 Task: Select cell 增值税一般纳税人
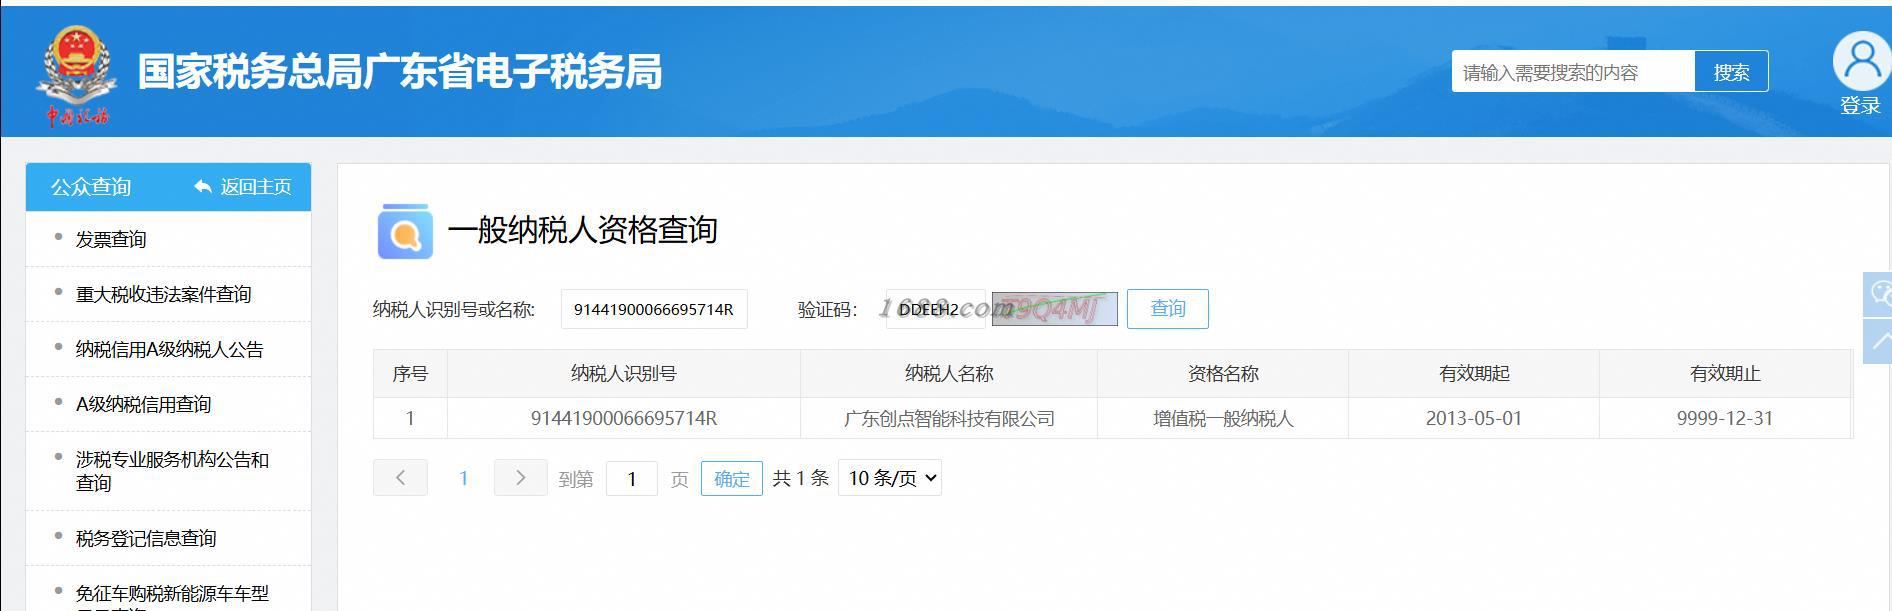pyautogui.click(x=1223, y=419)
